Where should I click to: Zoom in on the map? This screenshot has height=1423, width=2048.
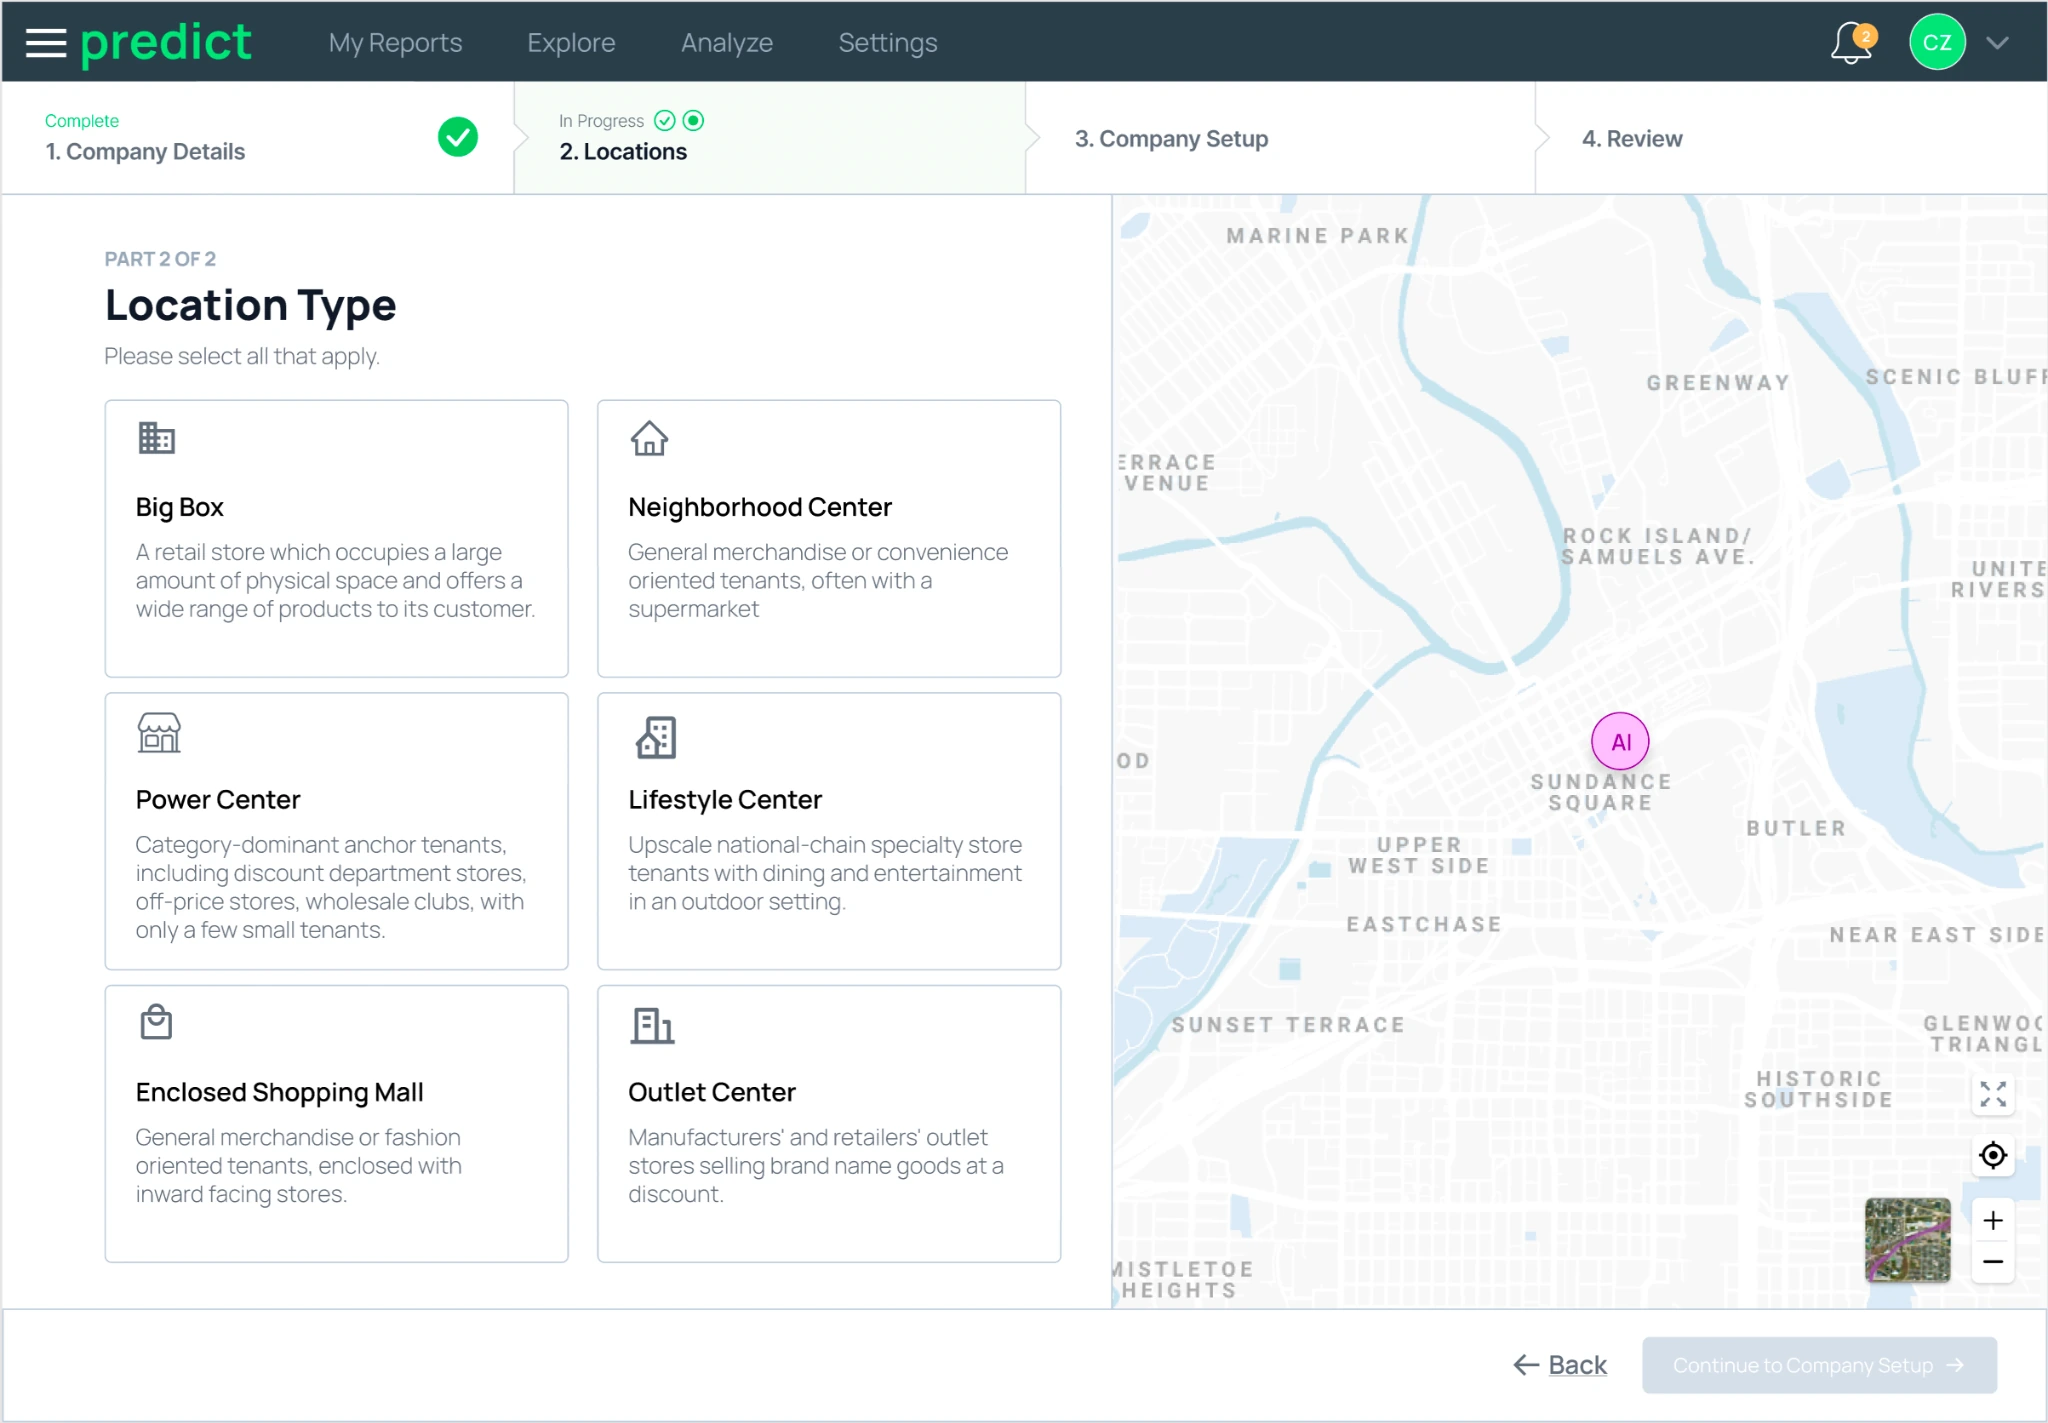[x=1993, y=1220]
